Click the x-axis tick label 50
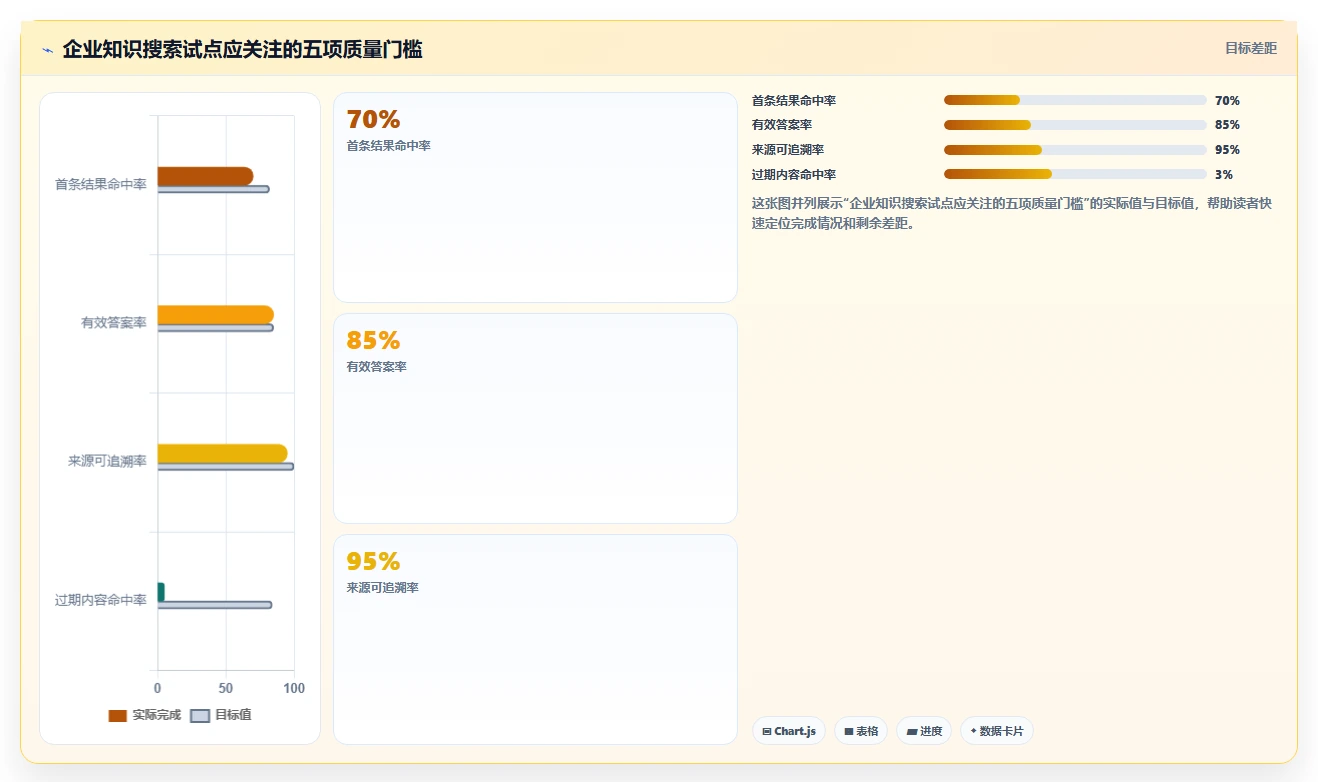 [x=226, y=688]
